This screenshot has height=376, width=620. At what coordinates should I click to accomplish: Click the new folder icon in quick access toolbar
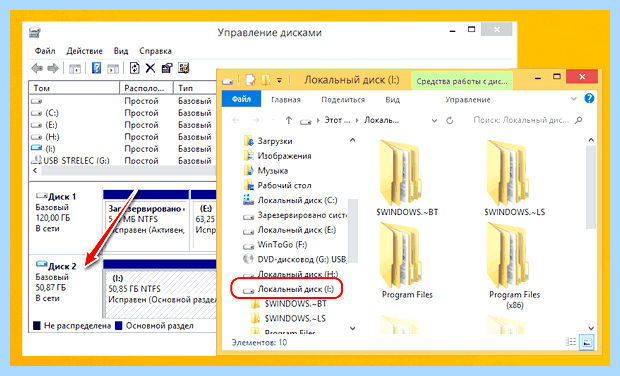266,80
